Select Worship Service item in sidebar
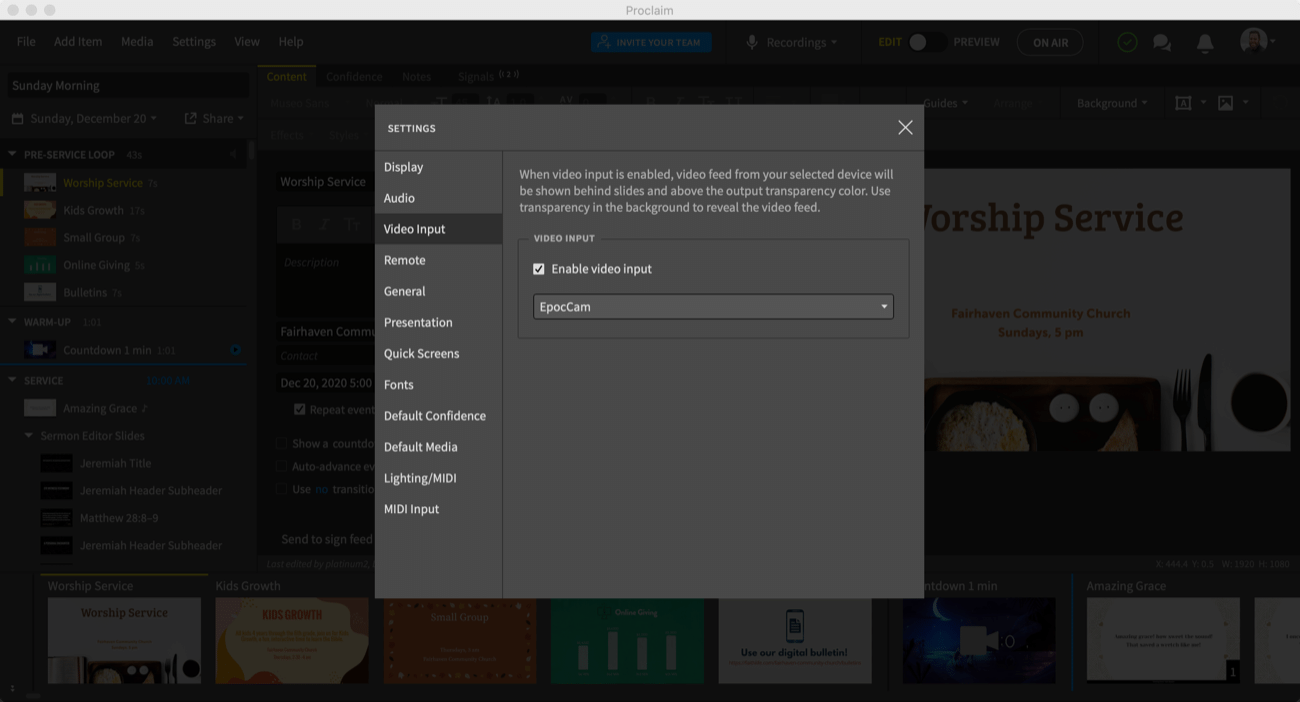Viewport: 1300px width, 702px height. point(125,183)
